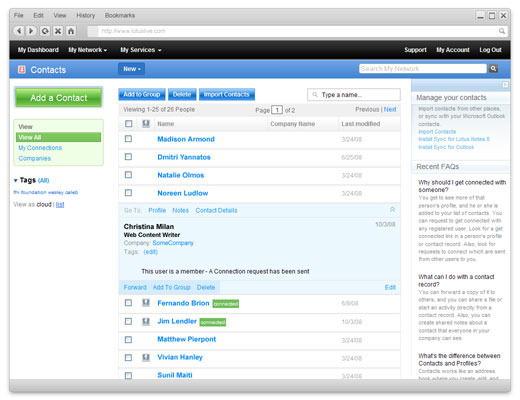This screenshot has height=400, width=520.
Task: Select Natalie Olmos checkbox
Action: click(128, 175)
